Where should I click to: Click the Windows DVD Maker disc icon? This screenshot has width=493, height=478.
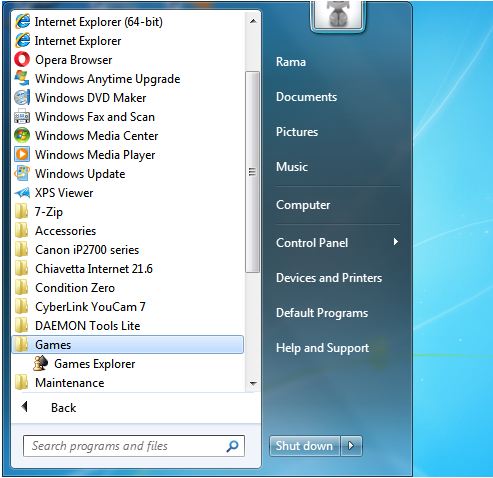click(x=22, y=98)
